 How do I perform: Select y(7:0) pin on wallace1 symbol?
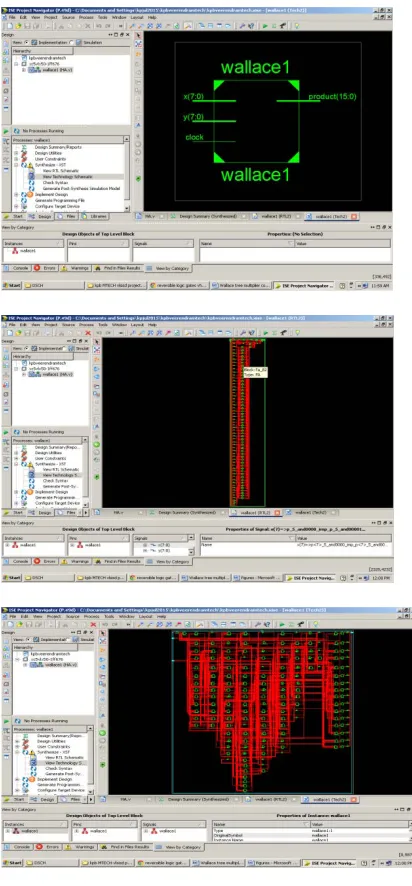(193, 117)
